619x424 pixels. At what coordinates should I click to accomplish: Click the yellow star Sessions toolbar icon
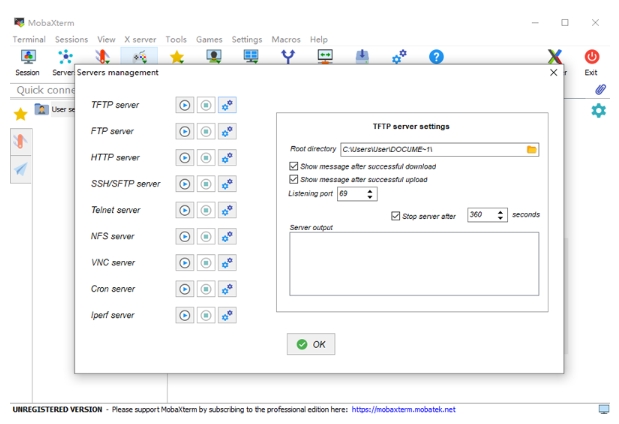click(x=177, y=57)
